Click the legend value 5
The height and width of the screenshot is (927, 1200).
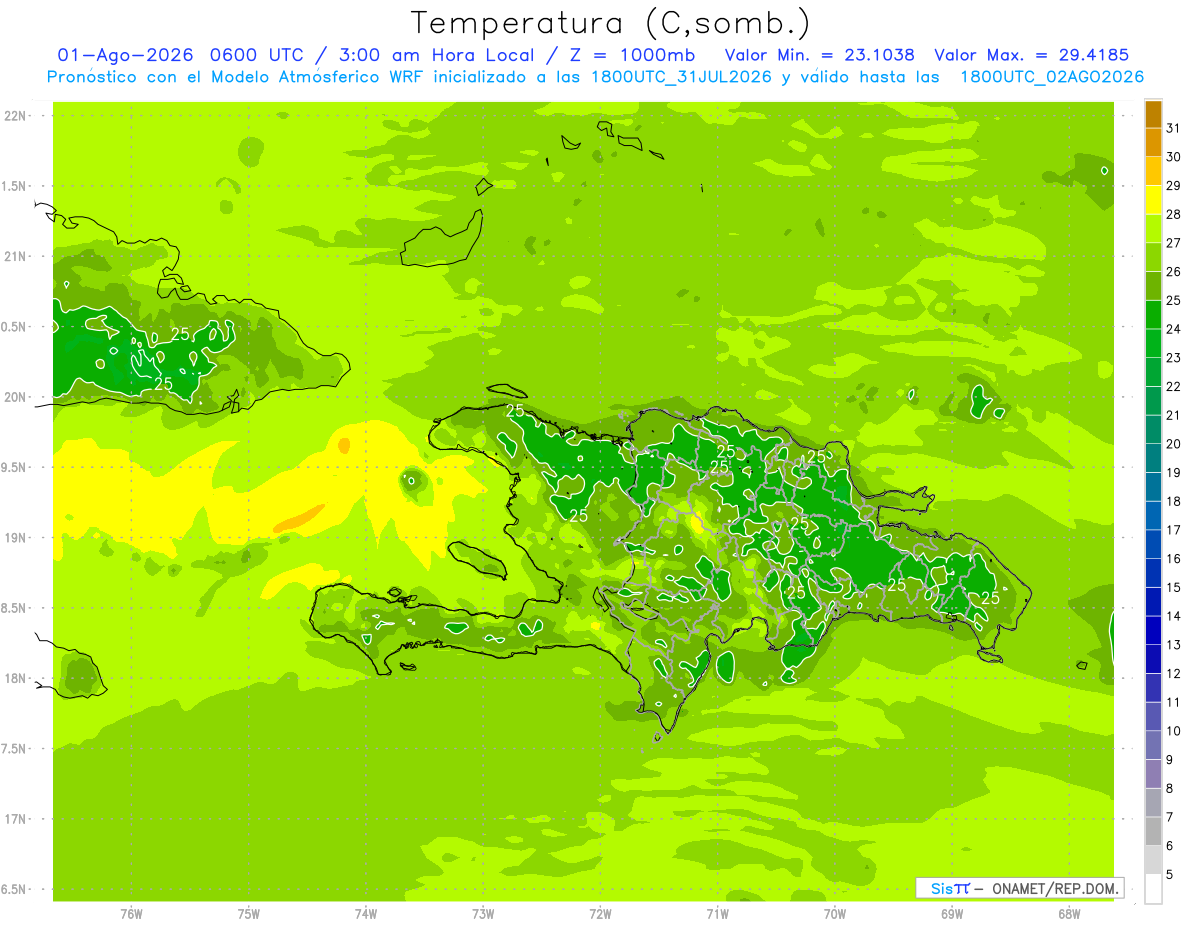(x=1171, y=874)
